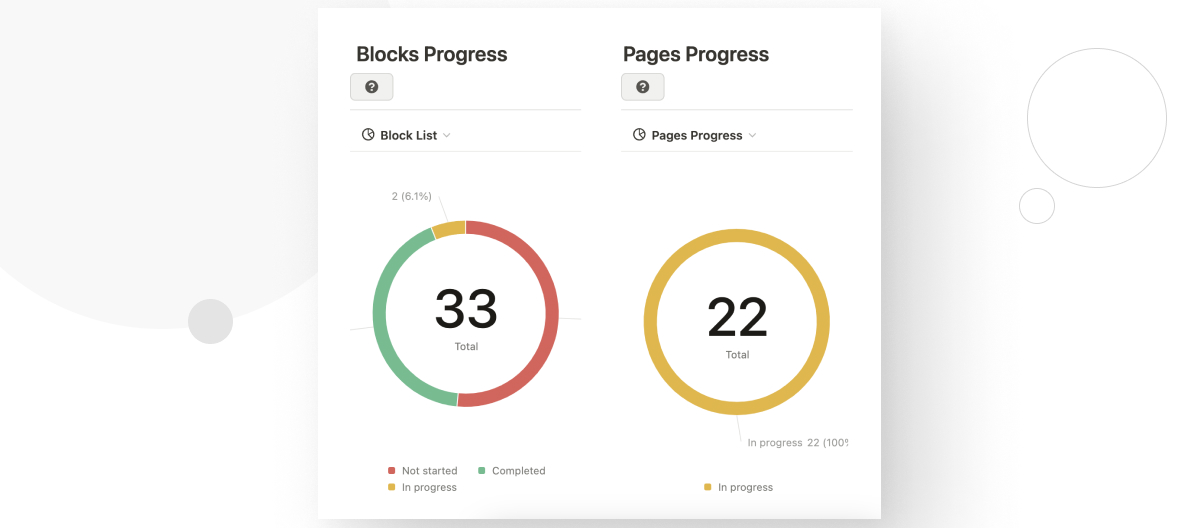
Task: Click the chart icon beside Pages Progress view
Action: [639, 135]
